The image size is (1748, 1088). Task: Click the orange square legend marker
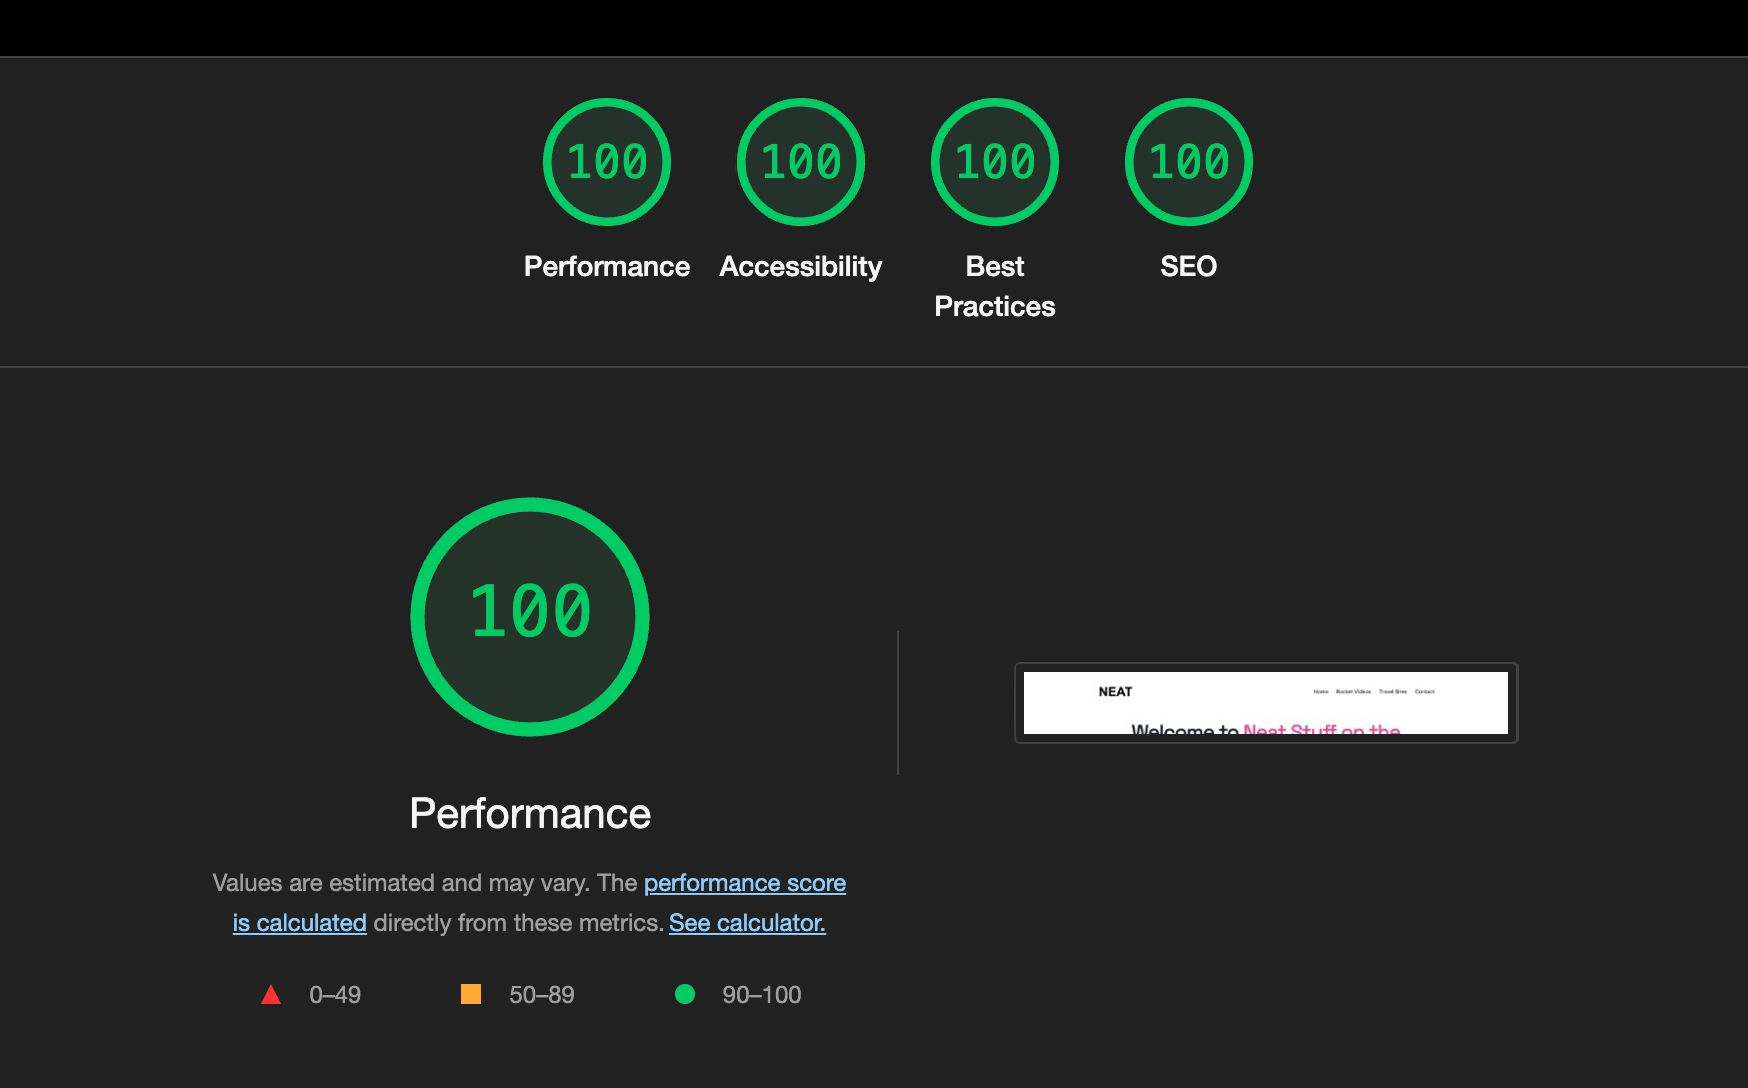tap(473, 994)
